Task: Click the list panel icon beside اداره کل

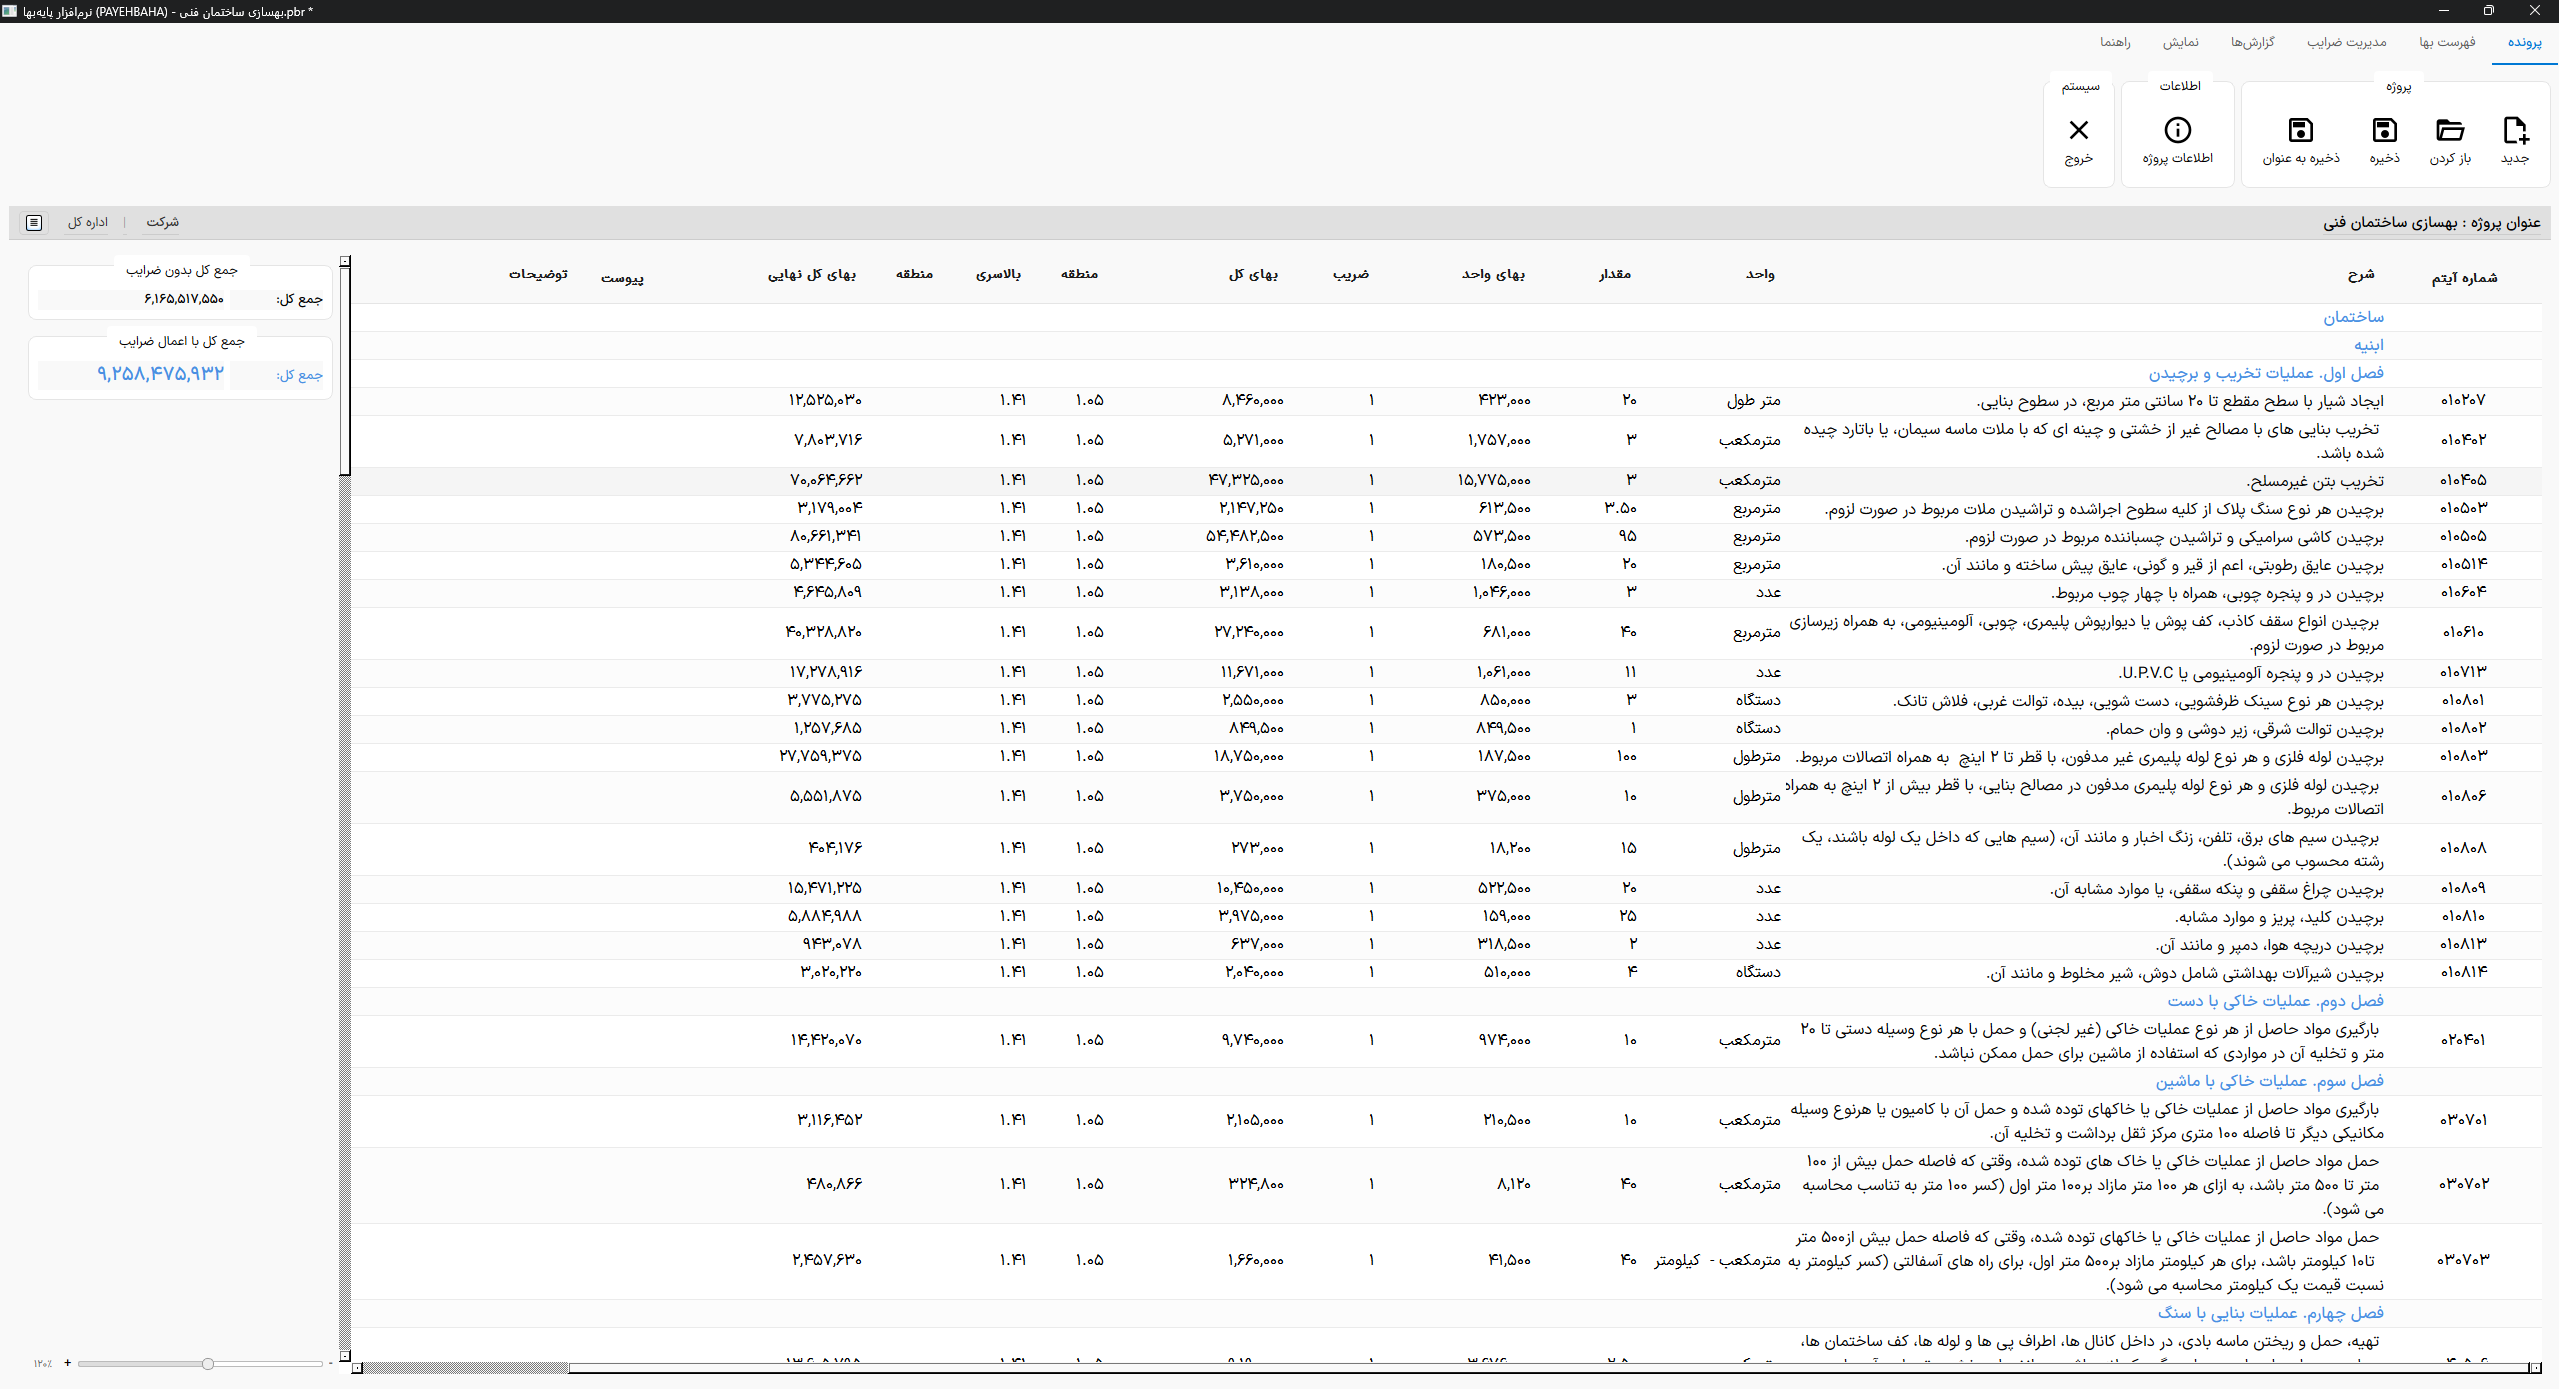Action: (x=34, y=222)
